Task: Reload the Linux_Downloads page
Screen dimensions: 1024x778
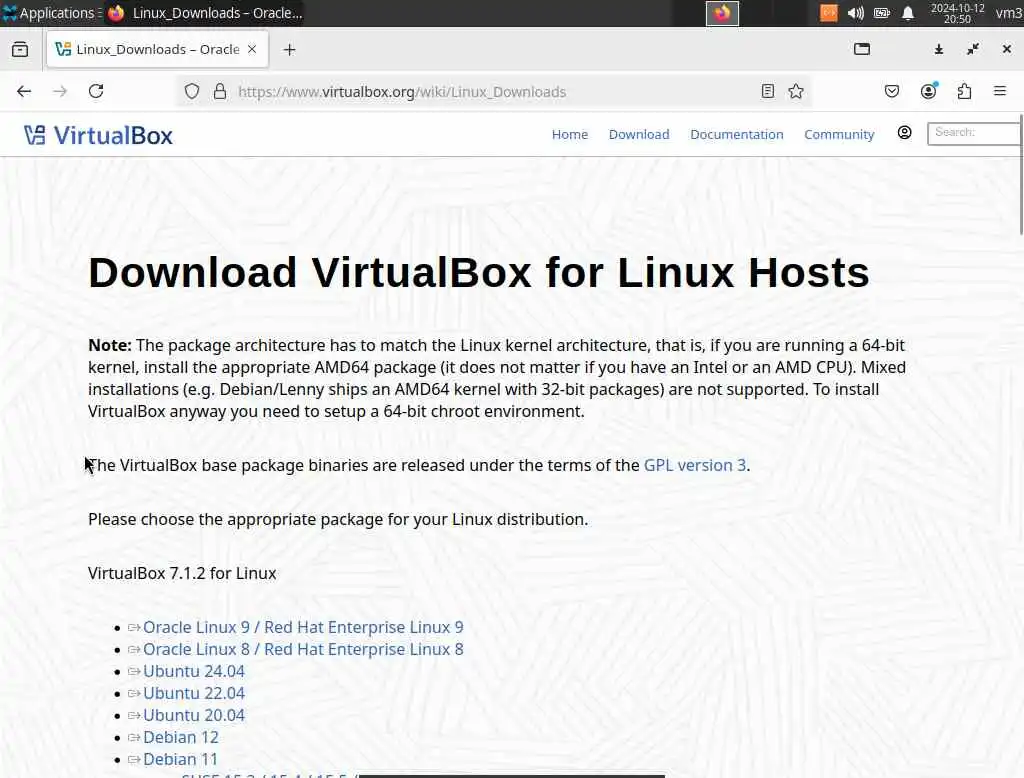Action: [96, 91]
